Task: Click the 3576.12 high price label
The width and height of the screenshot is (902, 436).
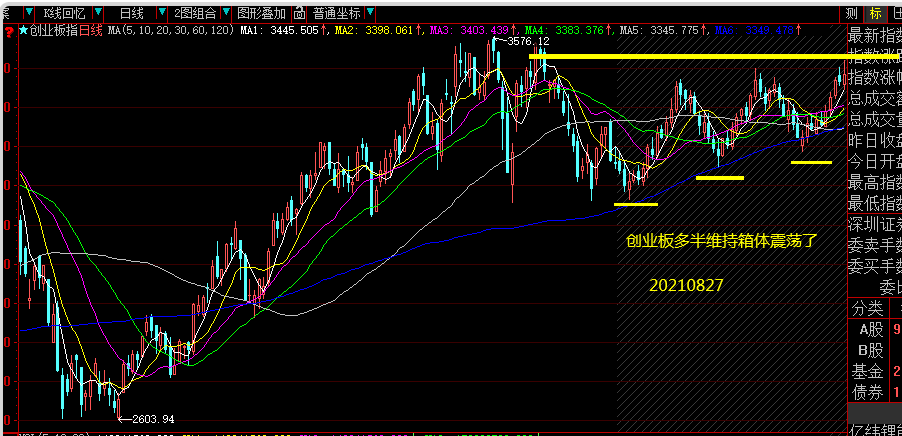Action: [x=528, y=41]
